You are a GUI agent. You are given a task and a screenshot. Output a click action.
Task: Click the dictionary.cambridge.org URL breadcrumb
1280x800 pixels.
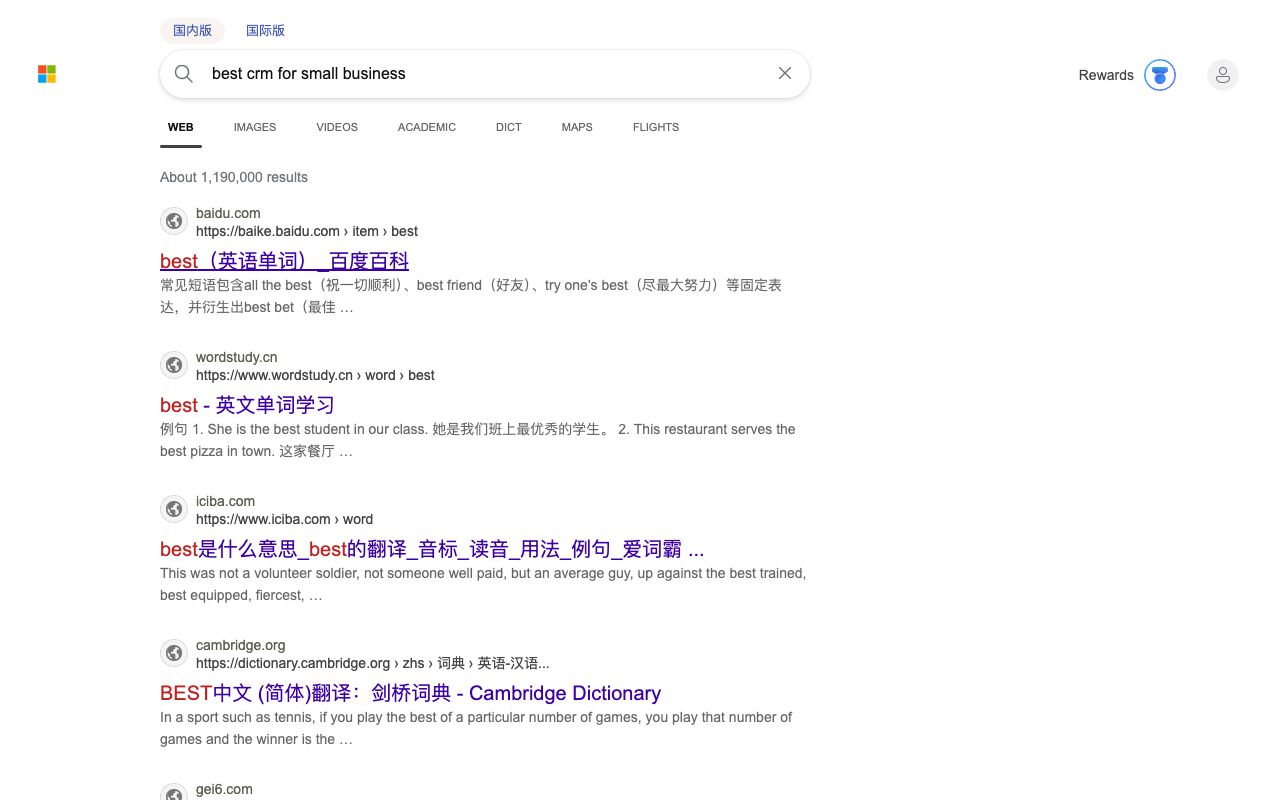click(372, 663)
